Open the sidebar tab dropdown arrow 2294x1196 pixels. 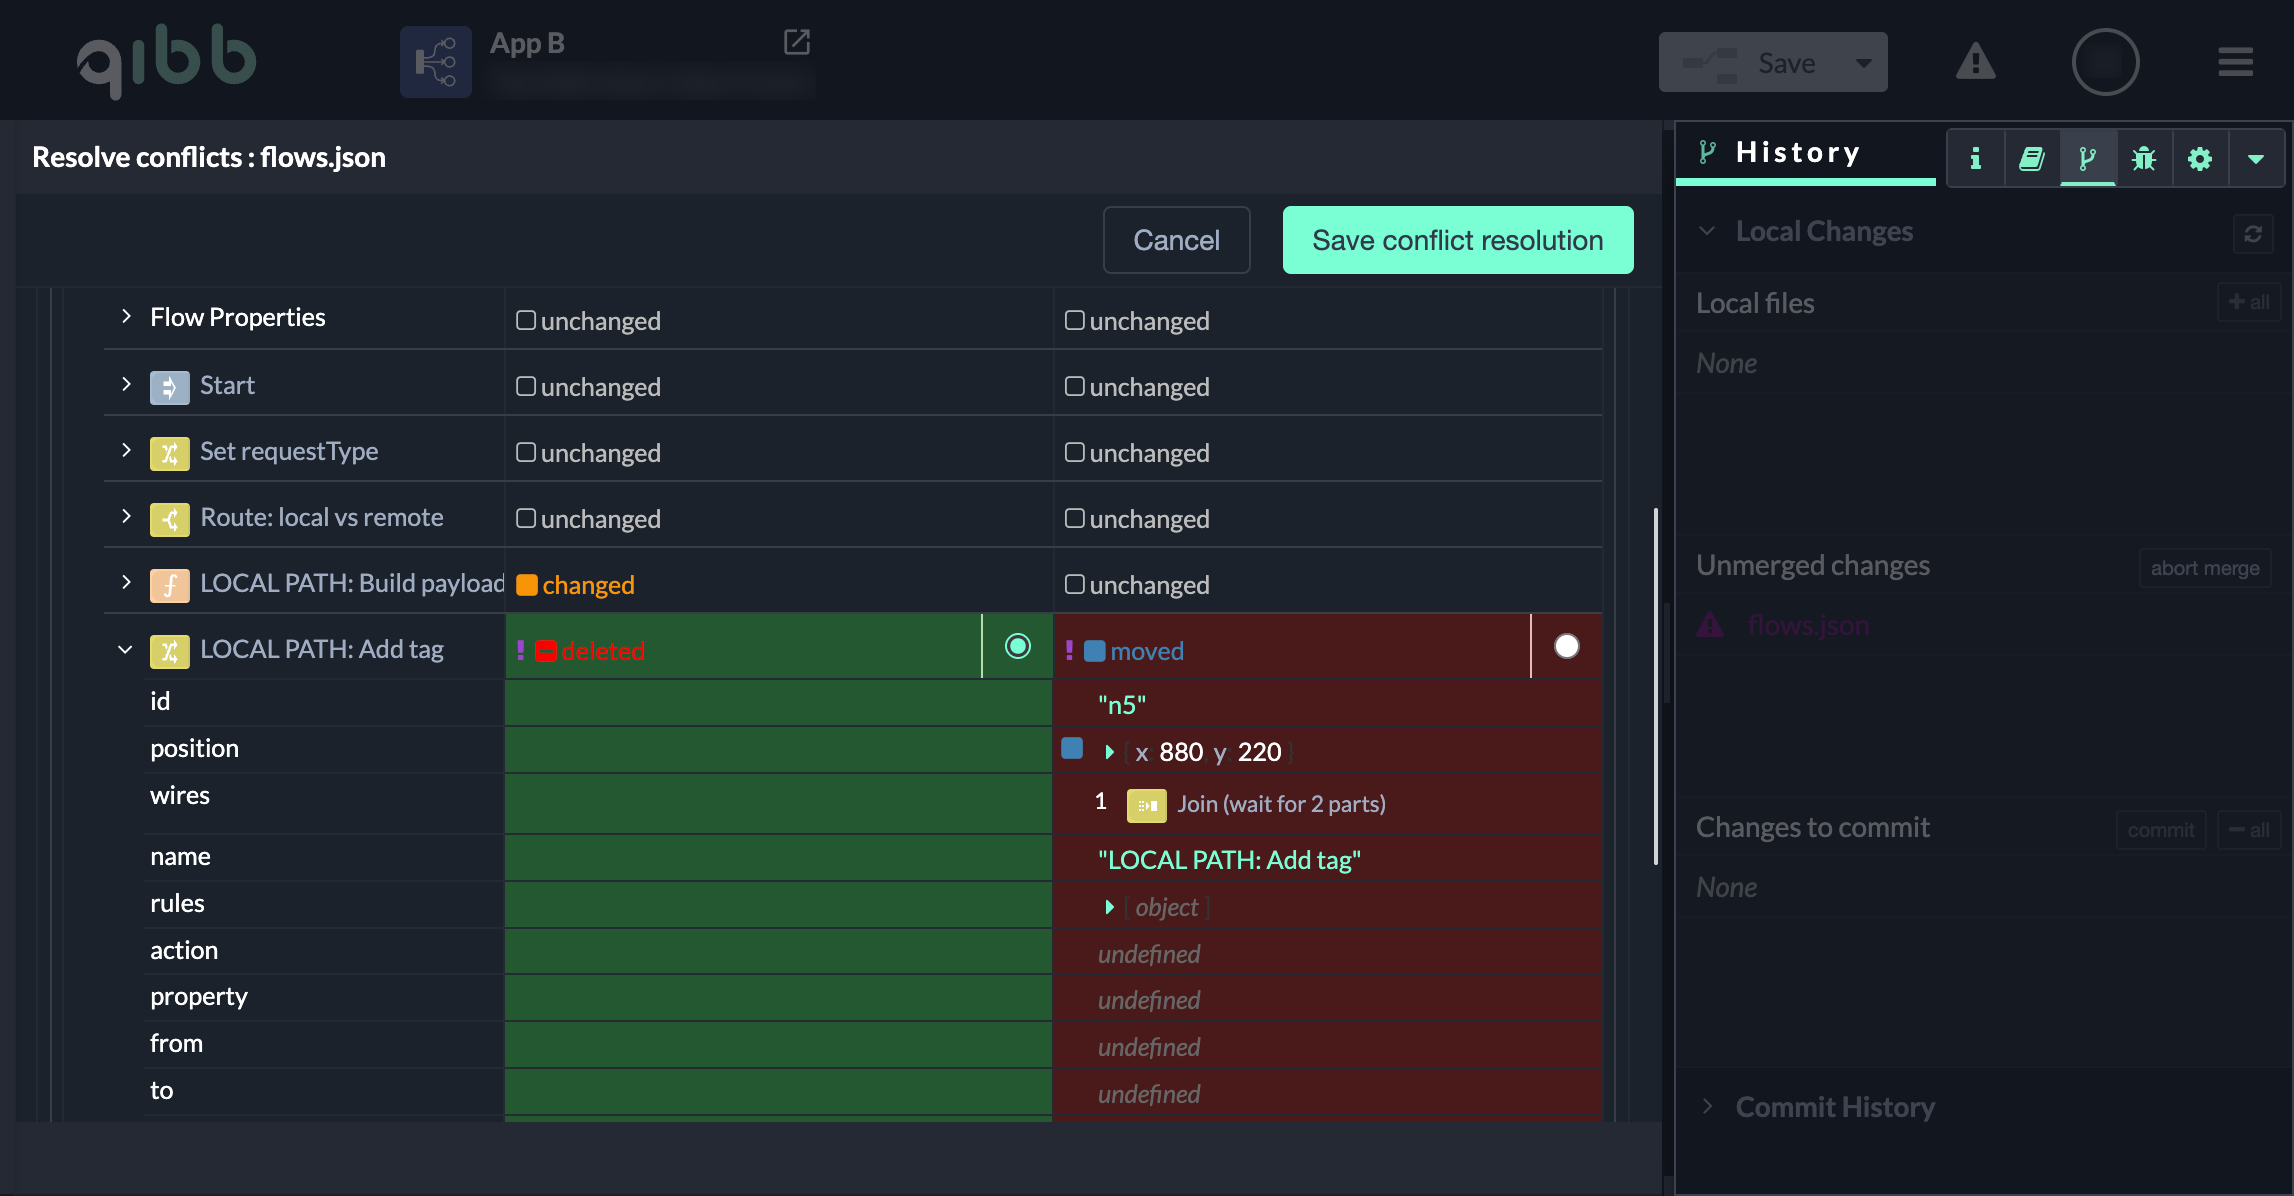click(x=2255, y=158)
